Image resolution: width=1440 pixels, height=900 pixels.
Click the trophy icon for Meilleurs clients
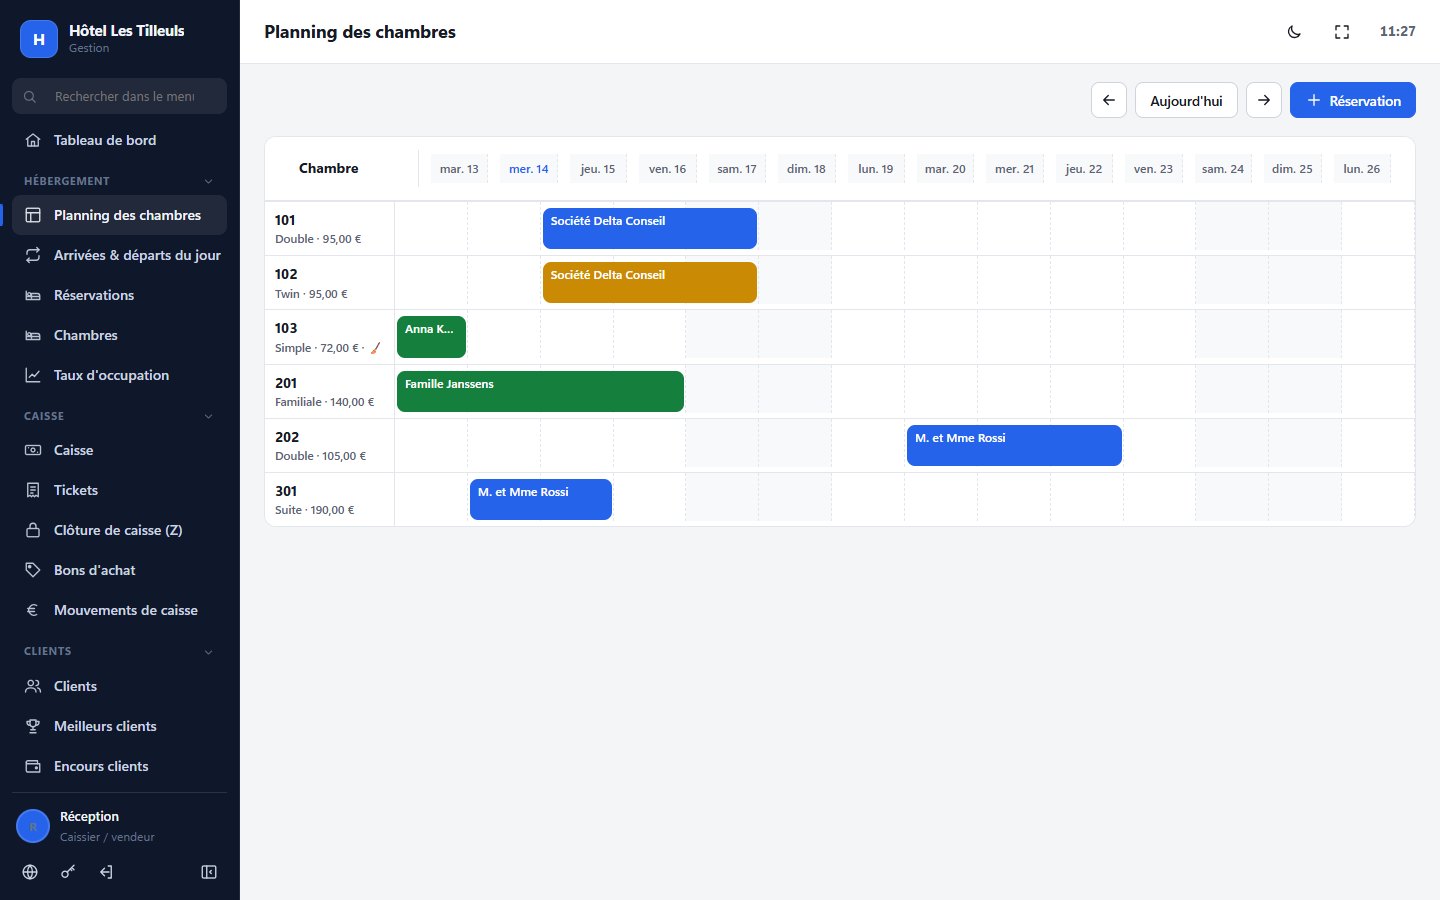point(33,726)
